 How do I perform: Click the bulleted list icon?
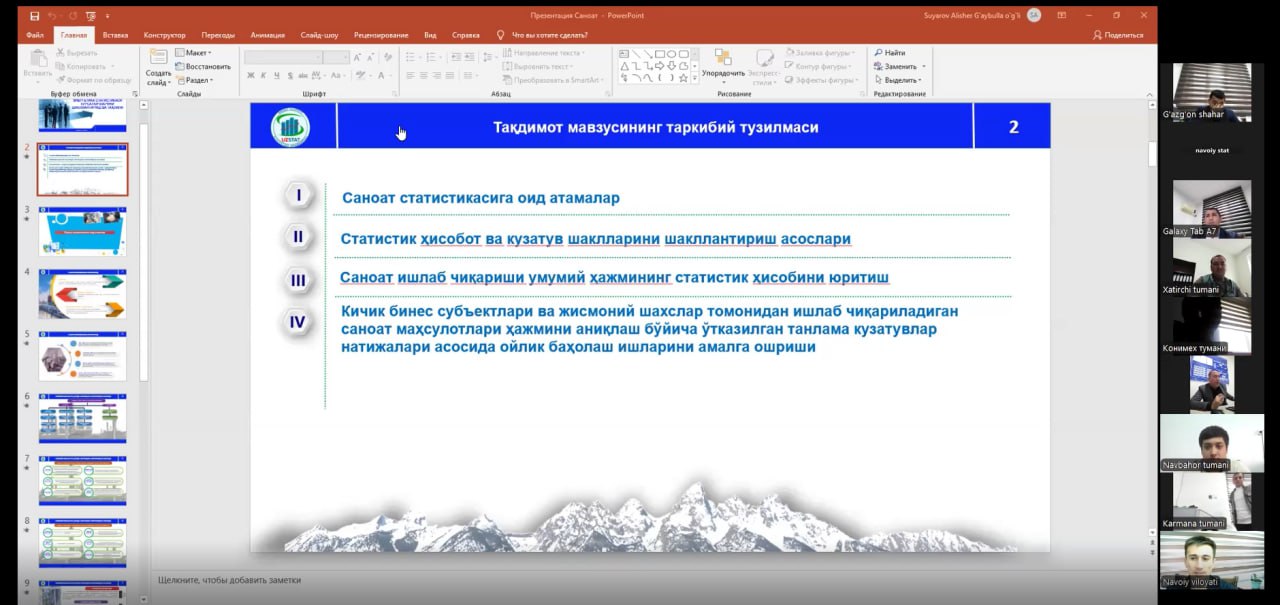412,57
